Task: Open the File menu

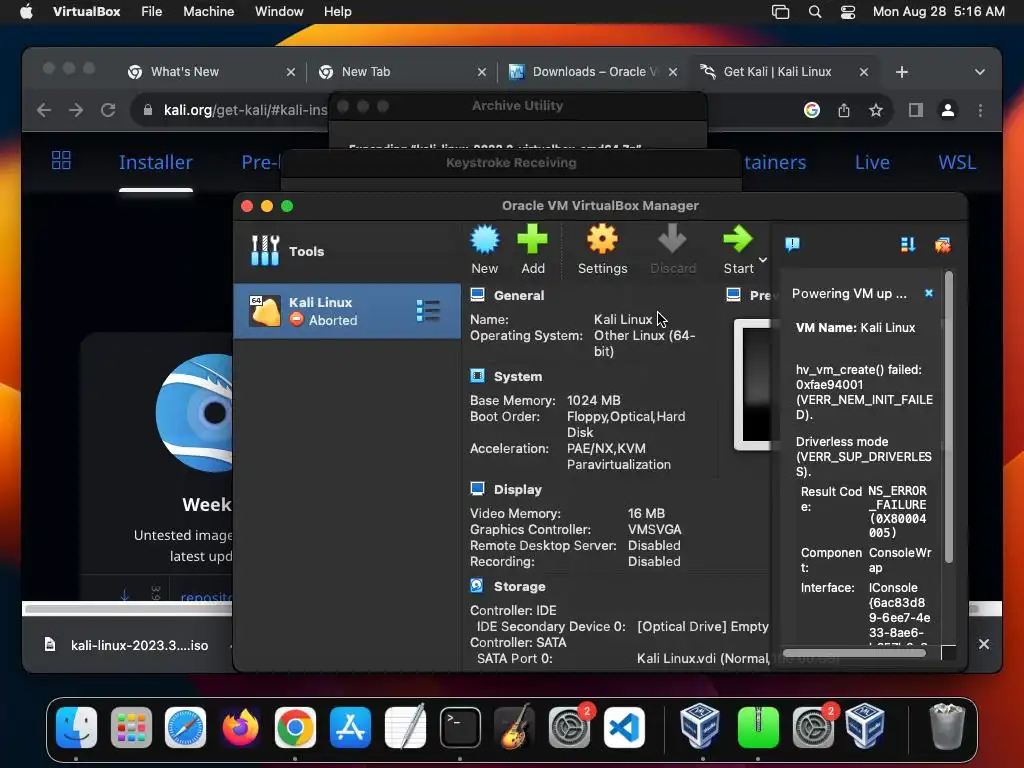Action: (x=152, y=12)
